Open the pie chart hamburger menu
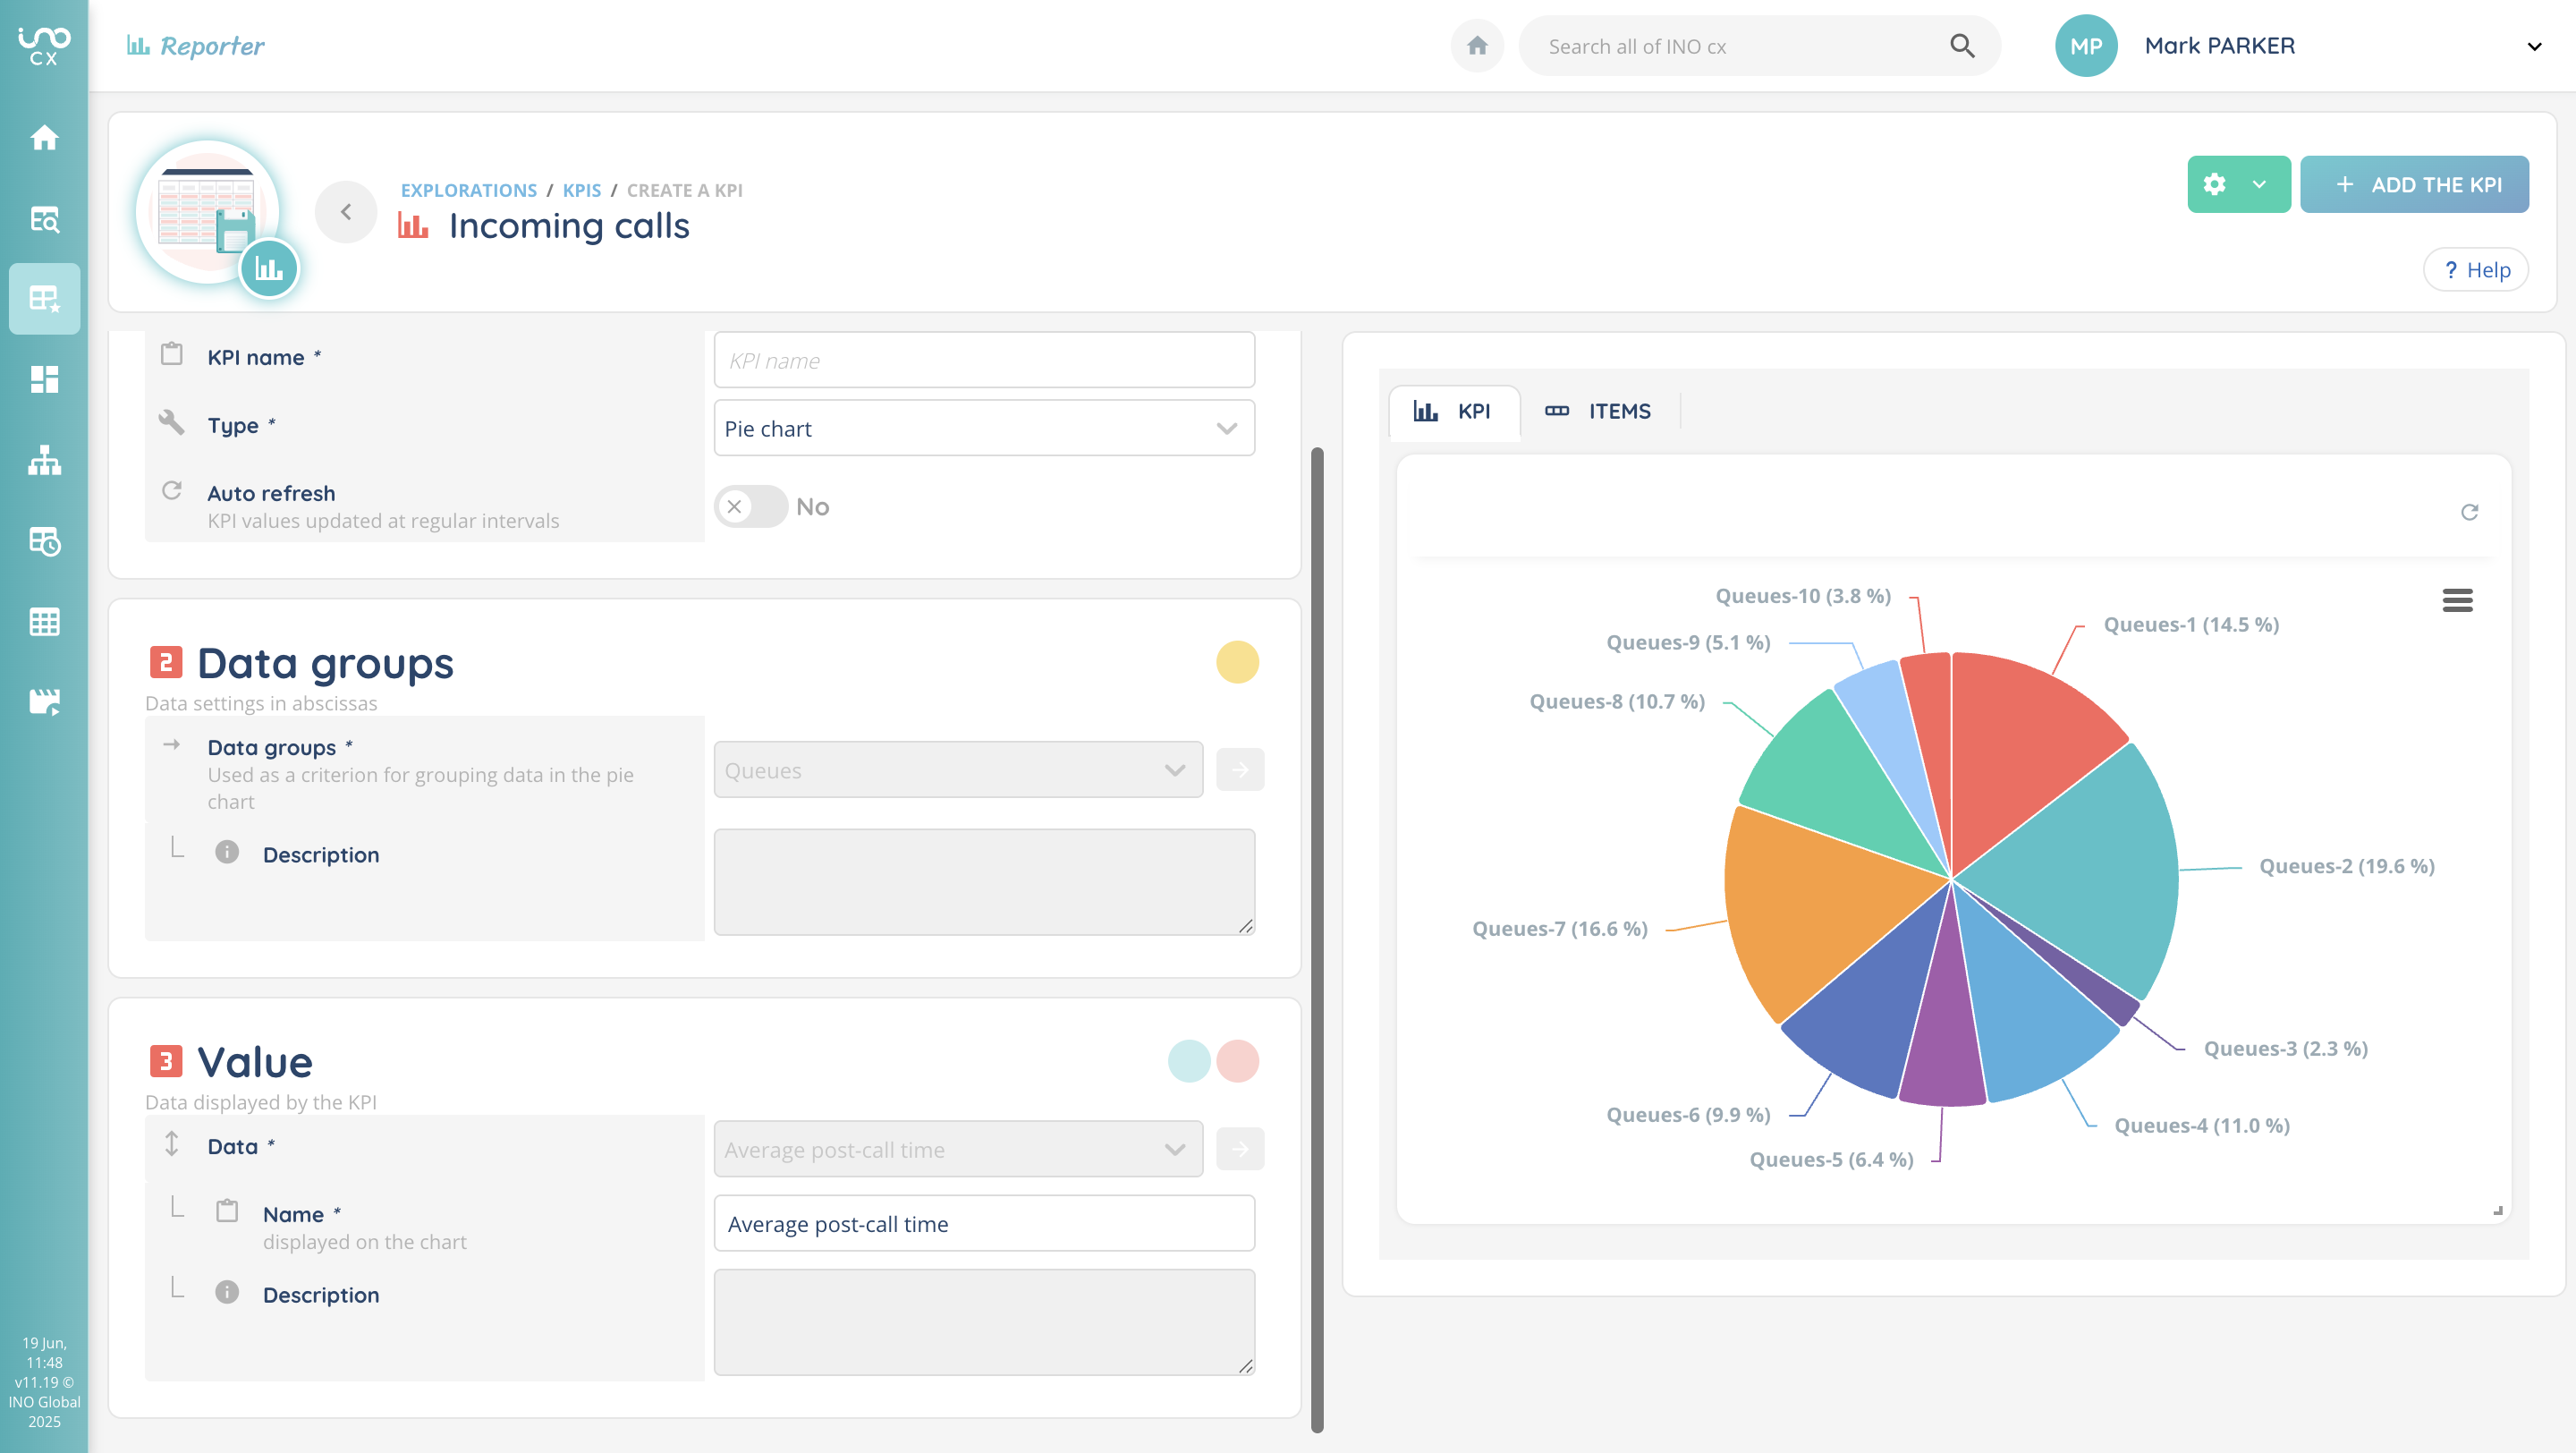Screen dimensions: 2576x1453 pos(2457,600)
